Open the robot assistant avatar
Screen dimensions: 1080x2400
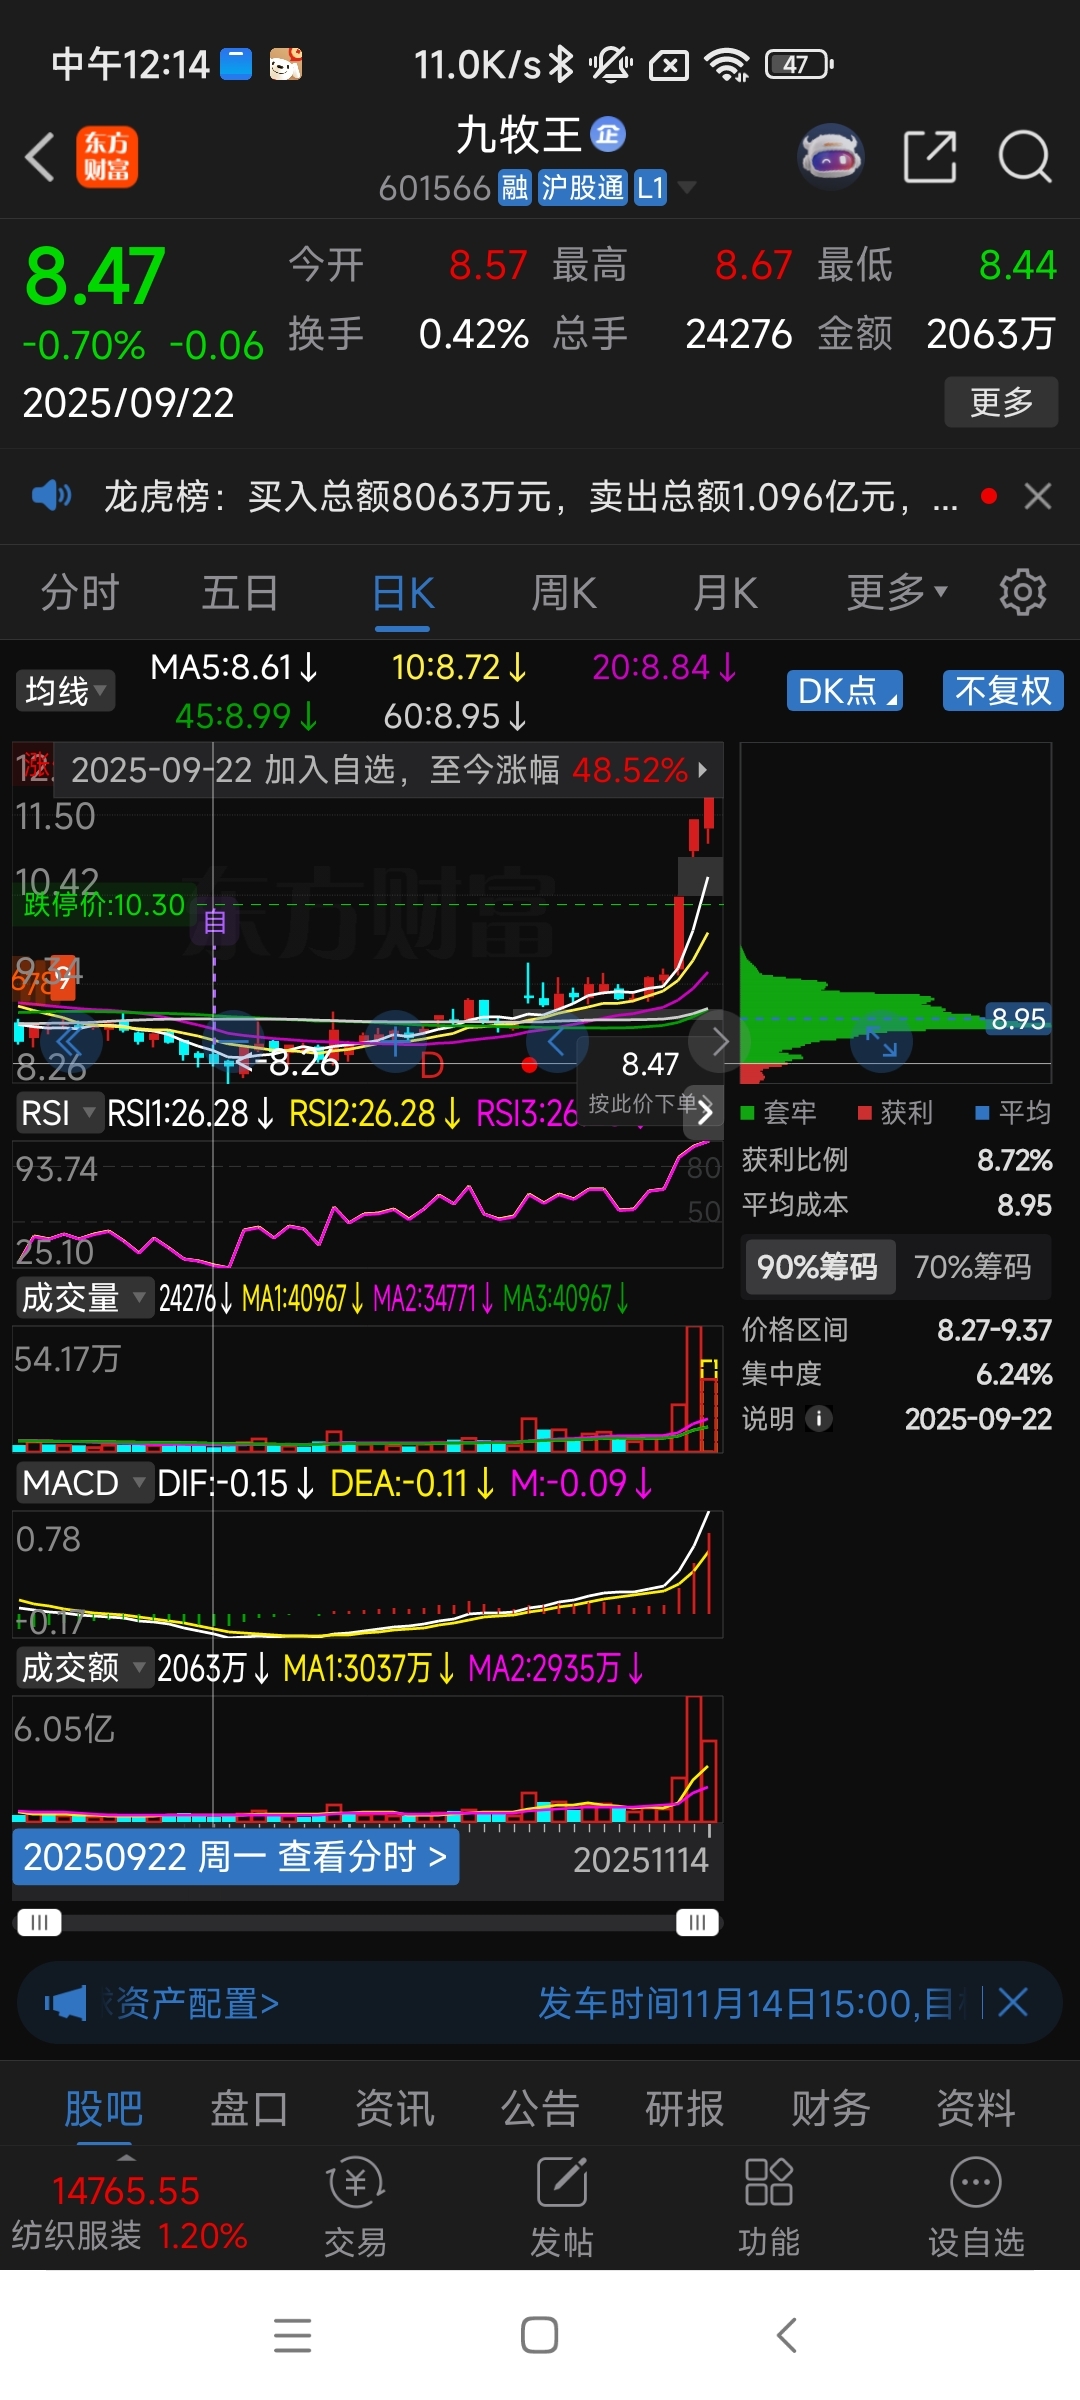click(x=830, y=157)
